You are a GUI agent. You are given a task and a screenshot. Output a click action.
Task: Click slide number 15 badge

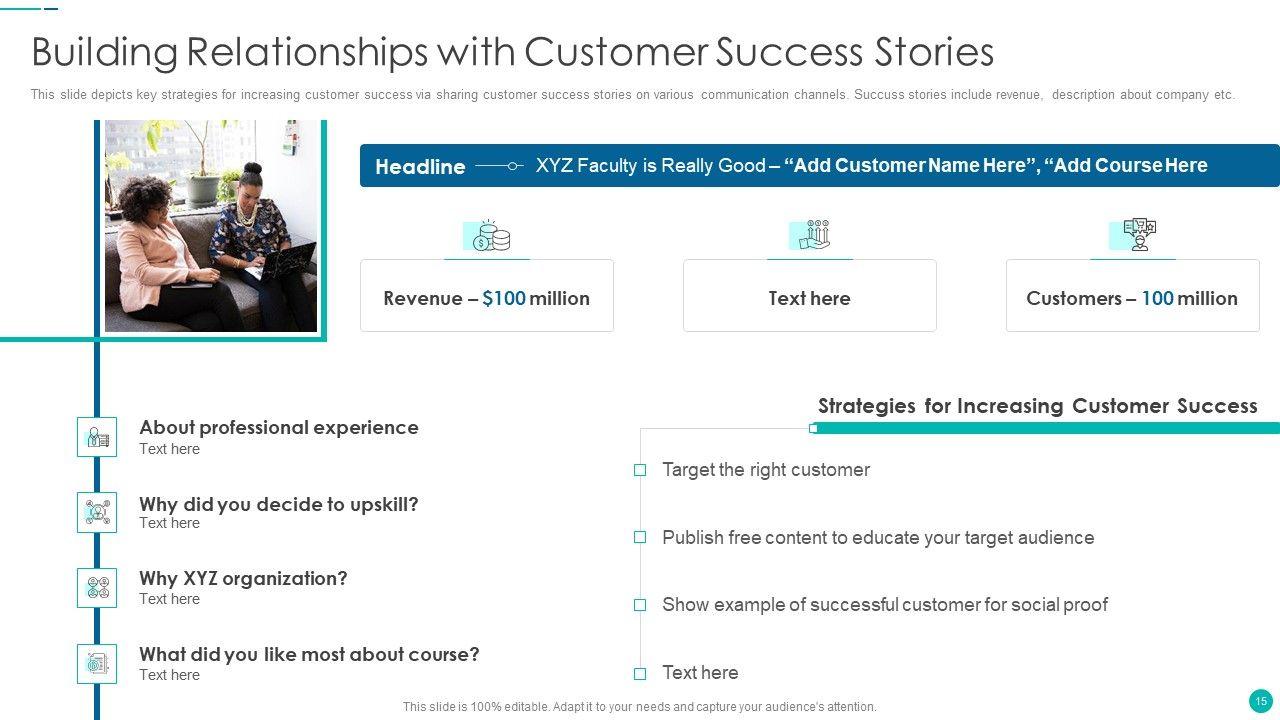click(1260, 700)
